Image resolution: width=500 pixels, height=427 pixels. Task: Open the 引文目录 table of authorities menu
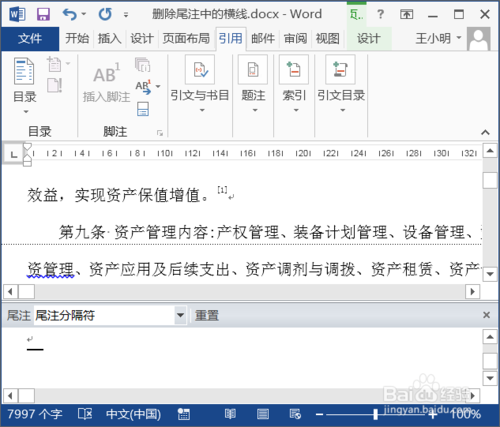341,84
